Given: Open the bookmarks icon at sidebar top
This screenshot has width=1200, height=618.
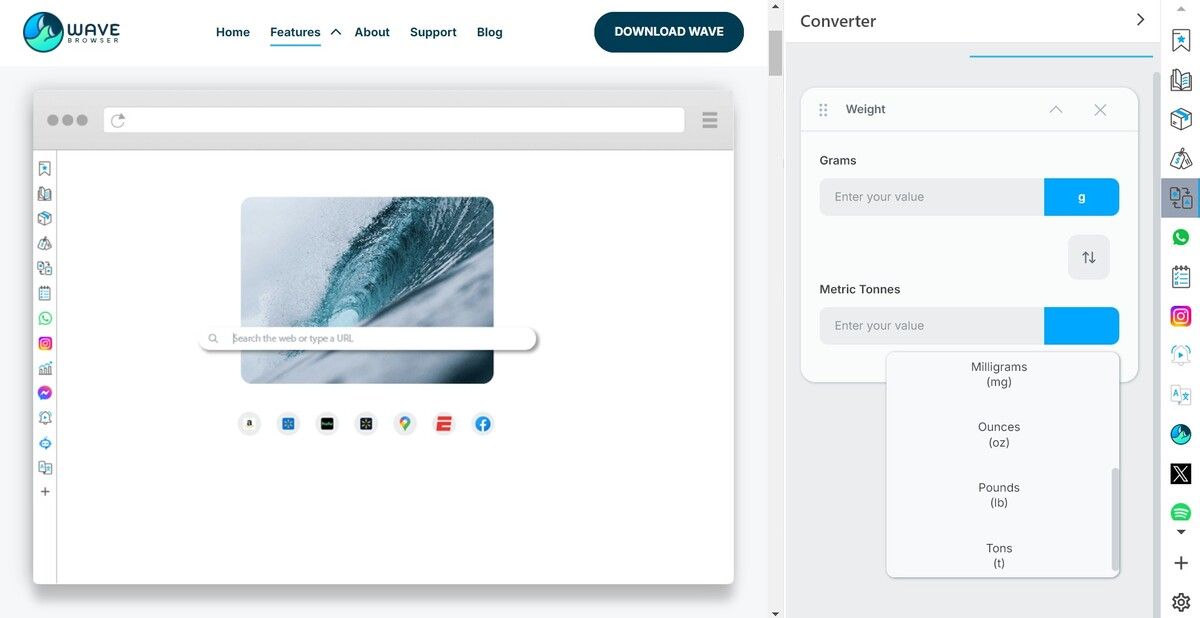Looking at the screenshot, I should pos(1181,40).
